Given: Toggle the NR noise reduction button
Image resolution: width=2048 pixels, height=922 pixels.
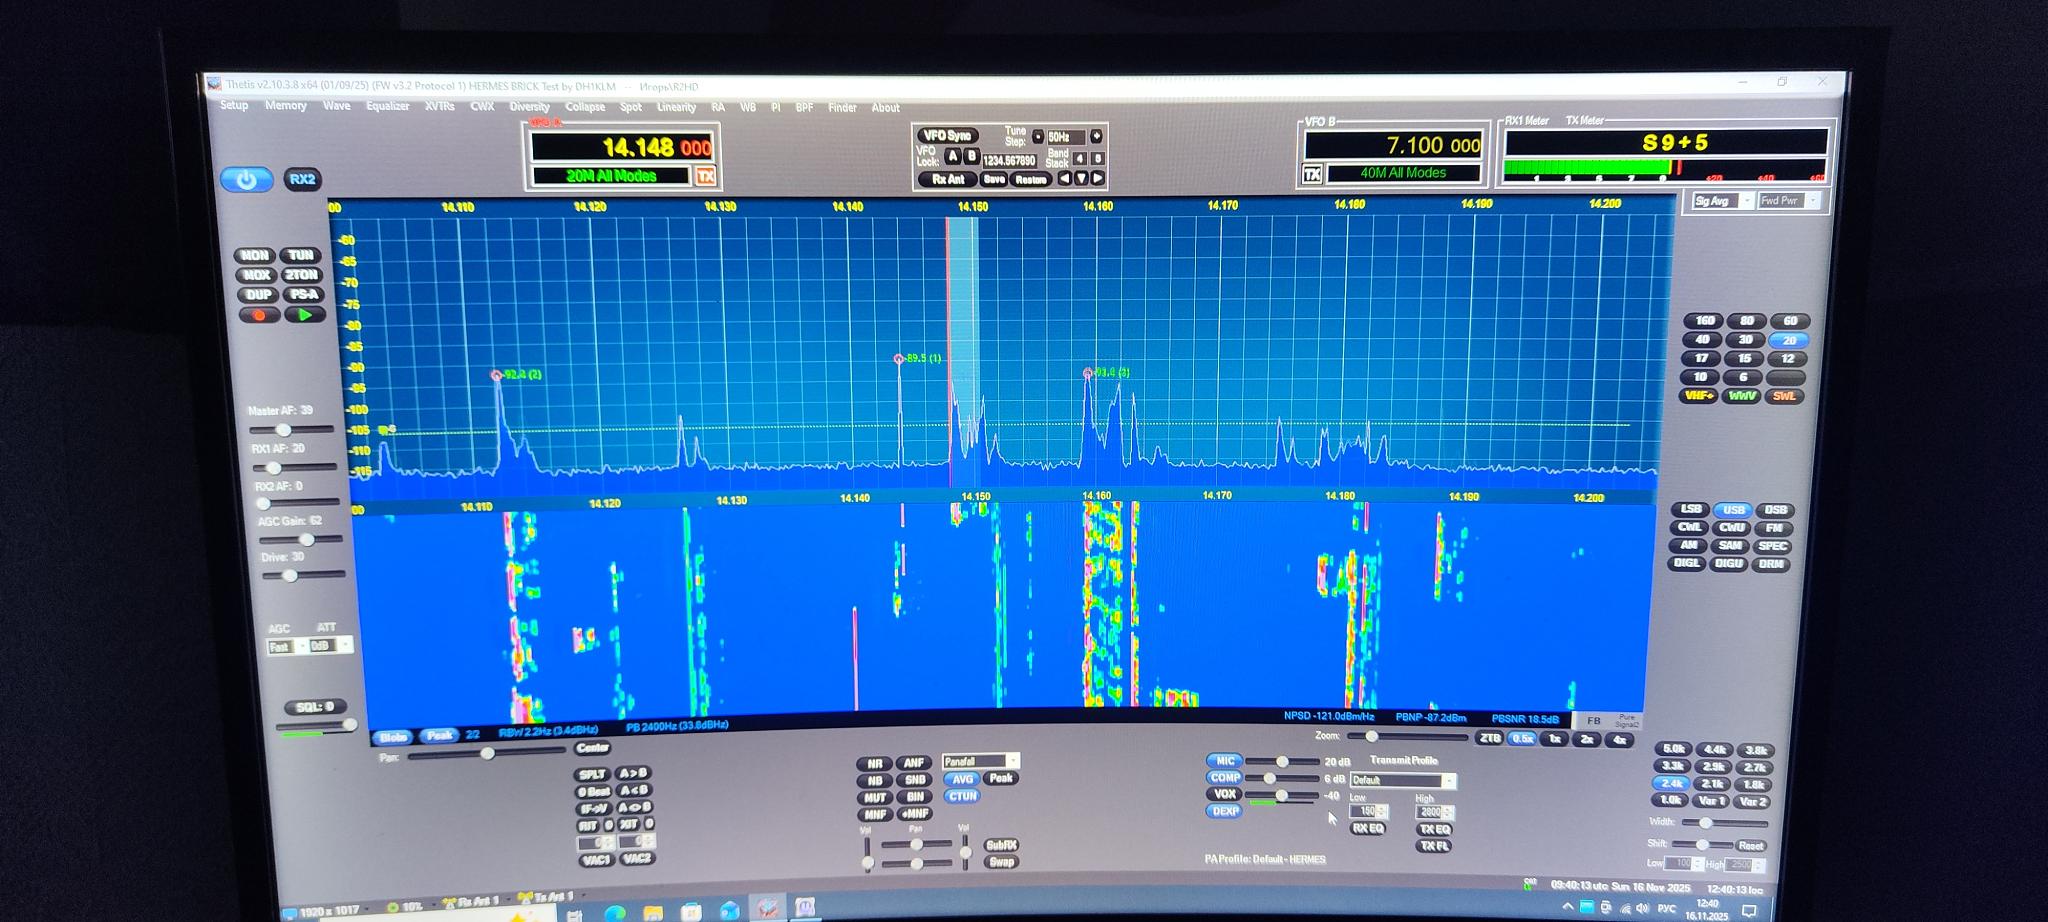Looking at the screenshot, I should coord(874,763).
